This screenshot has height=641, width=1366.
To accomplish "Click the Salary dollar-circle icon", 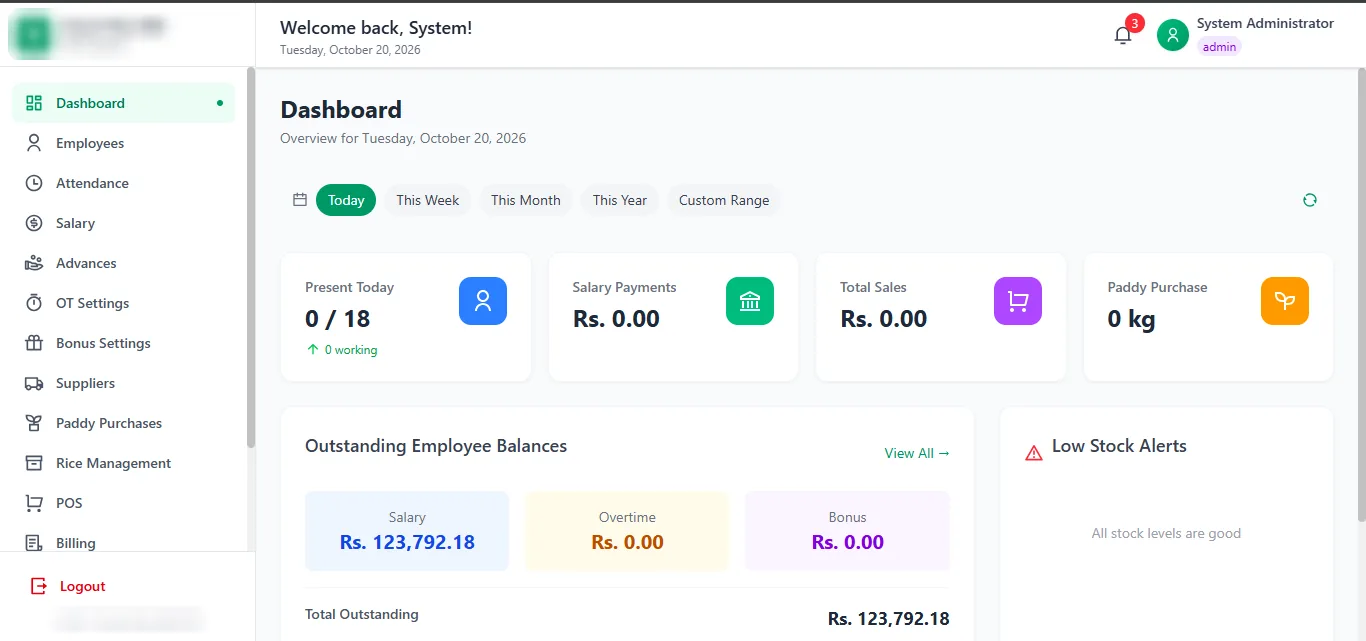I will pos(34,223).
